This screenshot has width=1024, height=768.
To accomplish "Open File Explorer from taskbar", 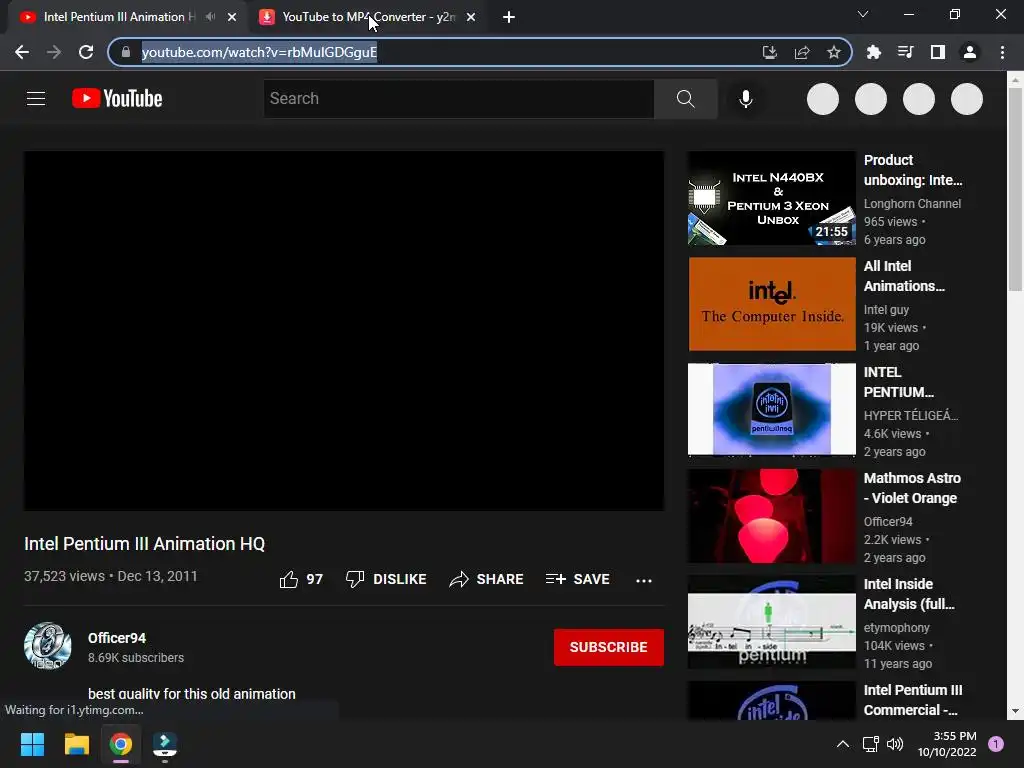I will (76, 744).
